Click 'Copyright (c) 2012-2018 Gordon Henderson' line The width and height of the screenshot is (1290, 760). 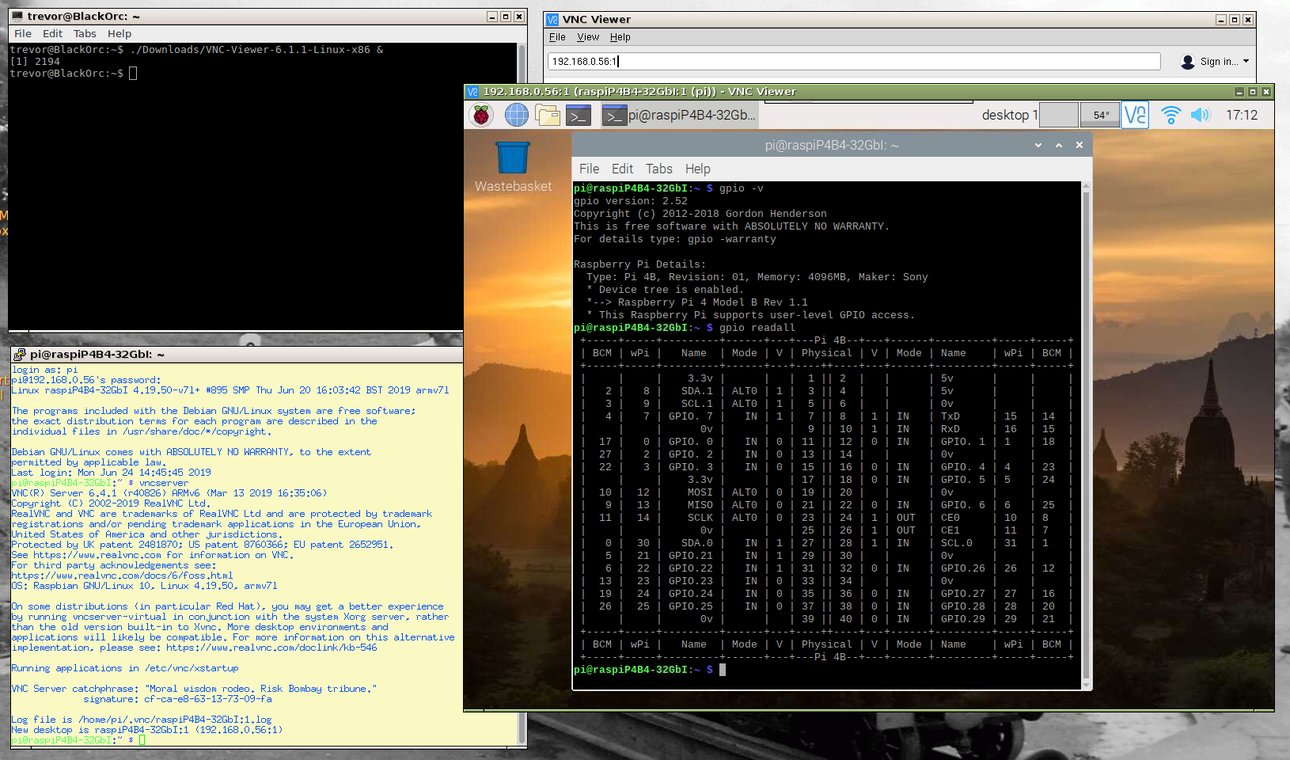pyautogui.click(x=701, y=214)
